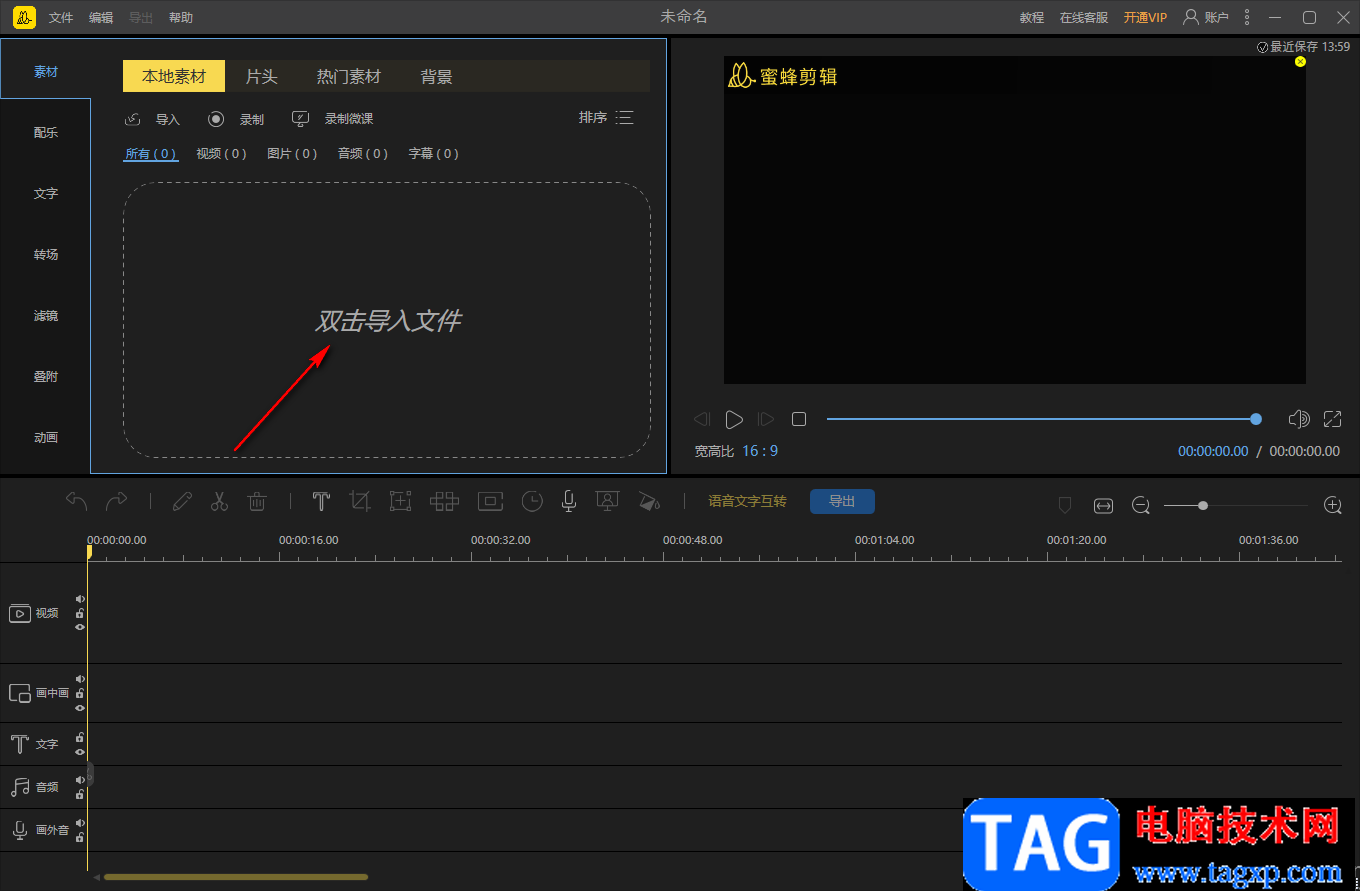
Task: Open the 配乐 sidebar panel
Action: pos(46,132)
